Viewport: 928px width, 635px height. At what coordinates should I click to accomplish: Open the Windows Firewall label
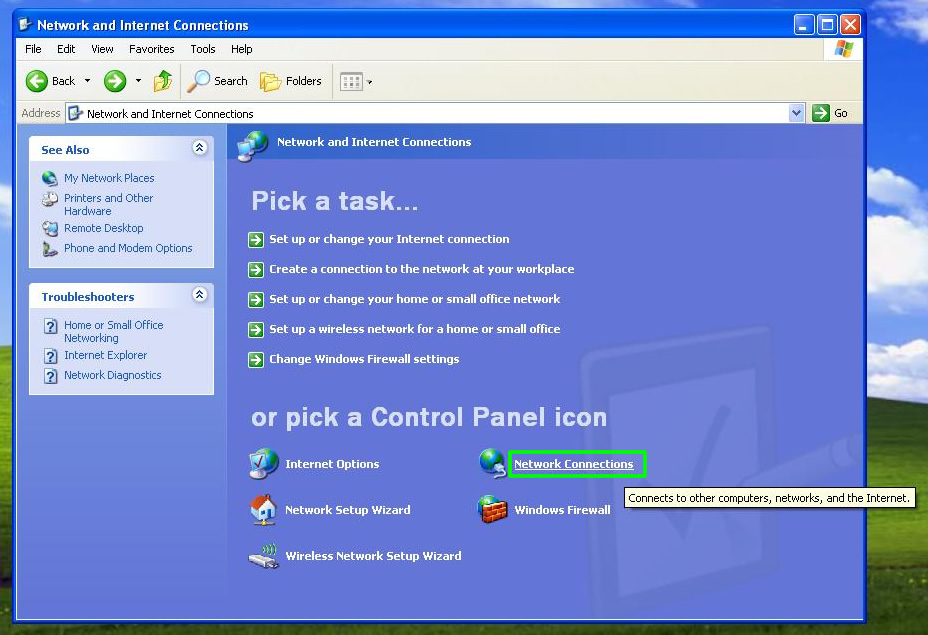click(562, 510)
